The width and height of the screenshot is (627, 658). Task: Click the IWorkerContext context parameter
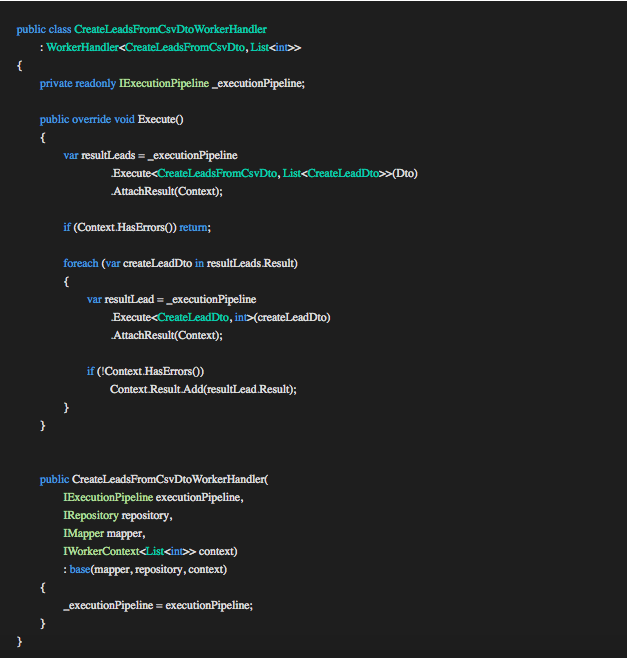coord(149,551)
